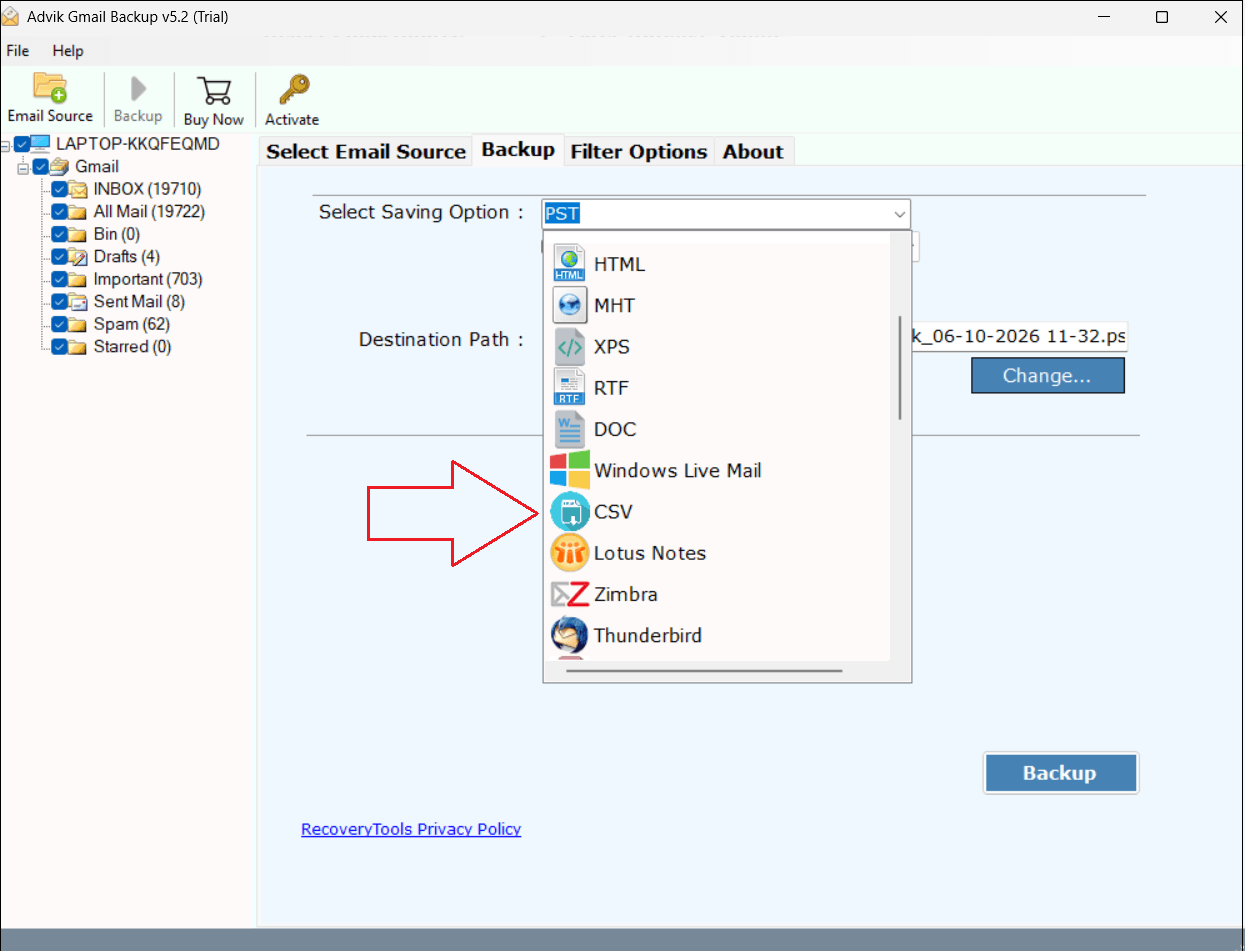Switch to Select Email Source tab
1245x951 pixels.
pos(366,151)
